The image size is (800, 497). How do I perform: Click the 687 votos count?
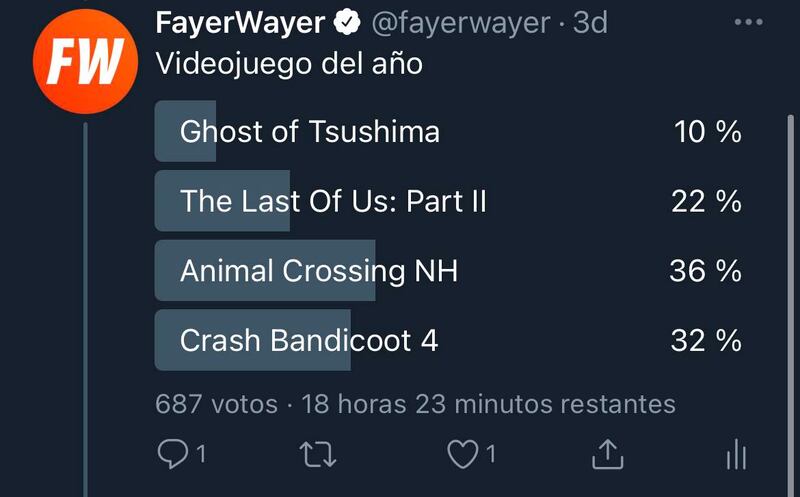[x=216, y=404]
